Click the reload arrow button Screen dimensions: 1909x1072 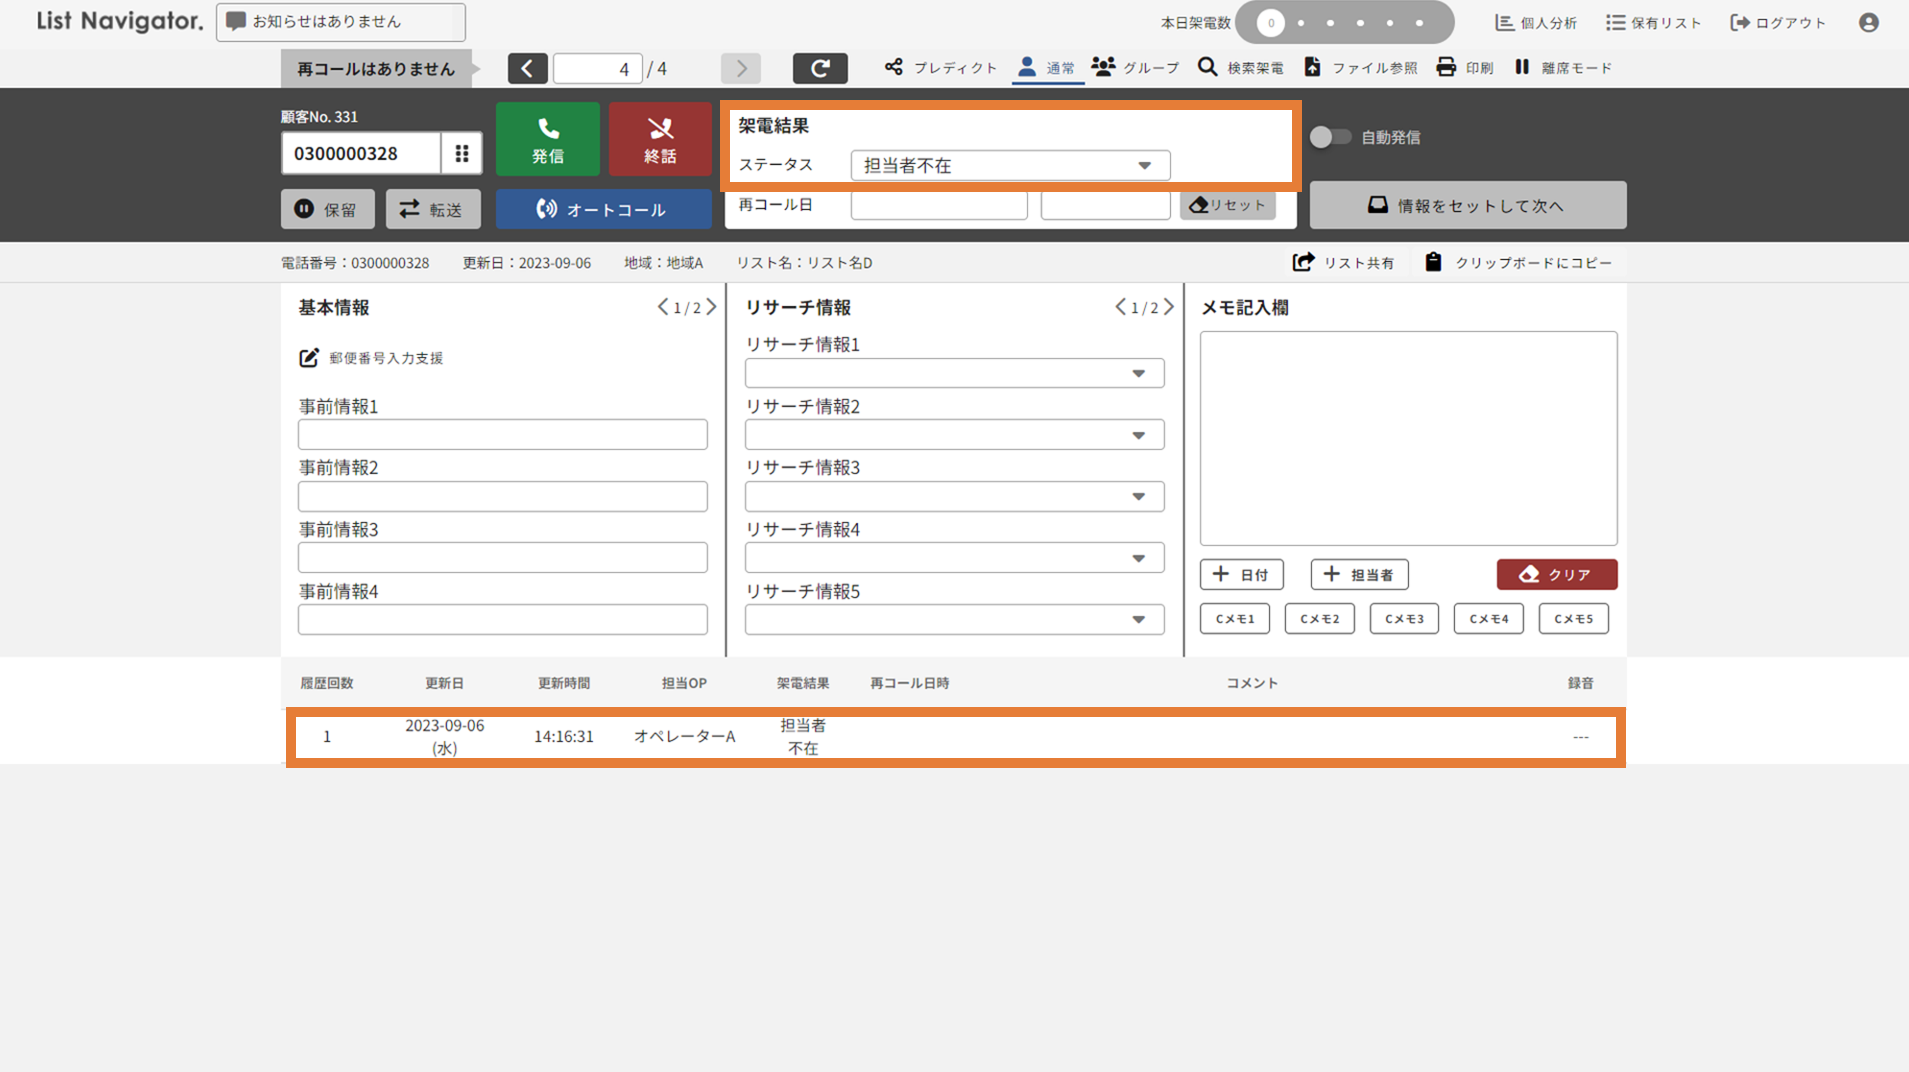pyautogui.click(x=820, y=68)
